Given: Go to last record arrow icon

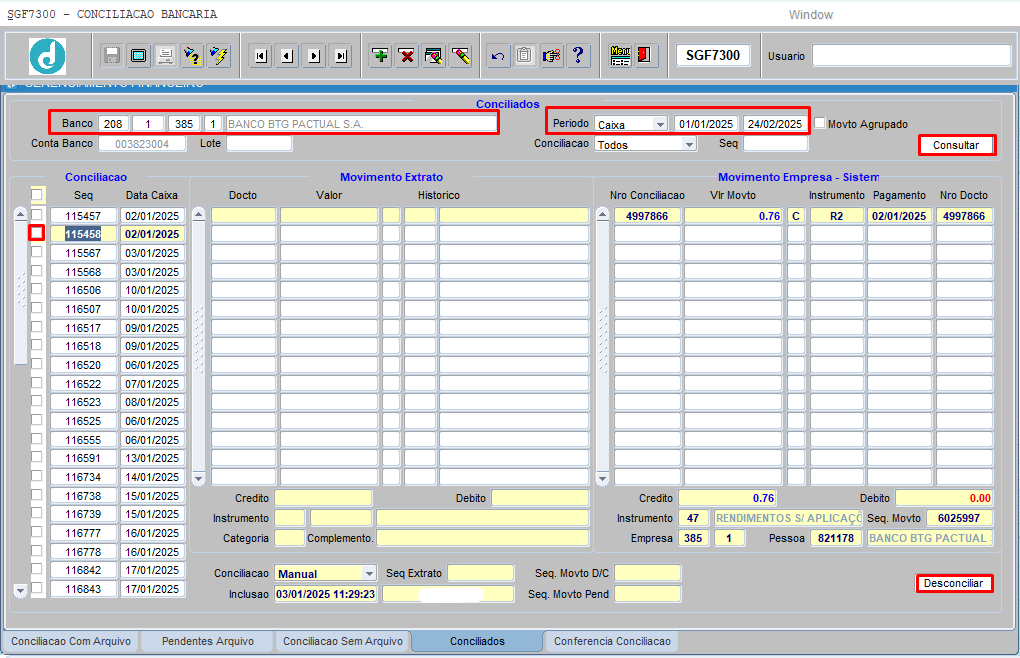Looking at the screenshot, I should 340,57.
